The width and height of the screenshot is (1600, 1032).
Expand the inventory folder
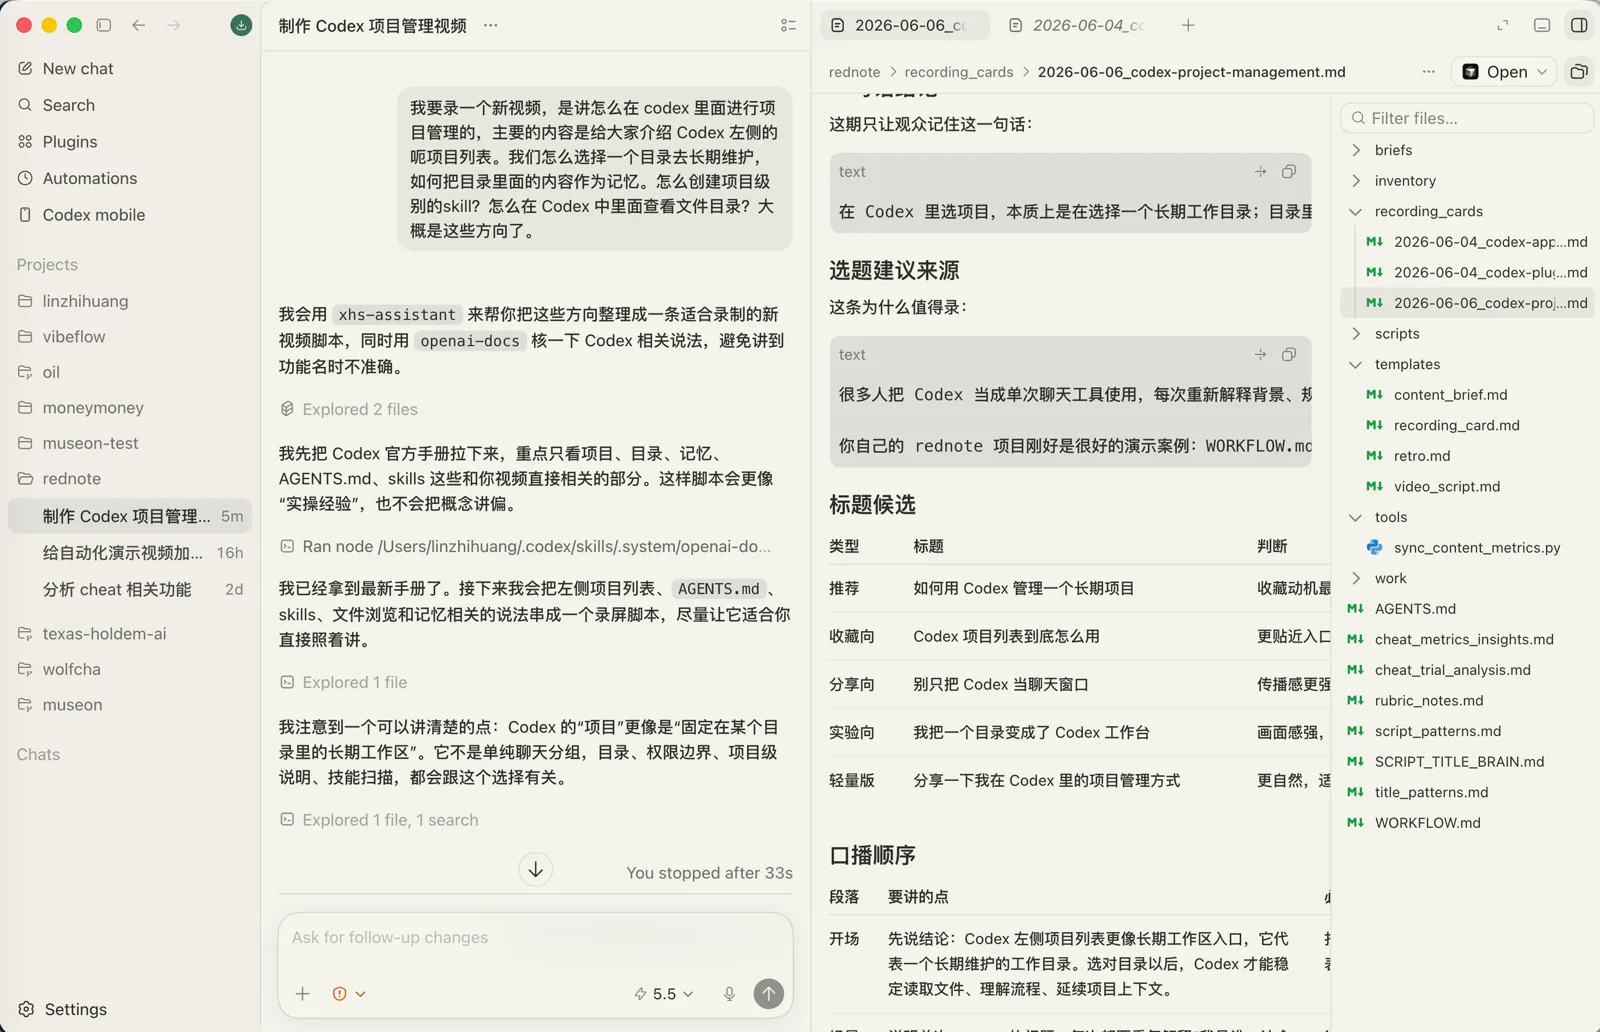tap(1466, 181)
